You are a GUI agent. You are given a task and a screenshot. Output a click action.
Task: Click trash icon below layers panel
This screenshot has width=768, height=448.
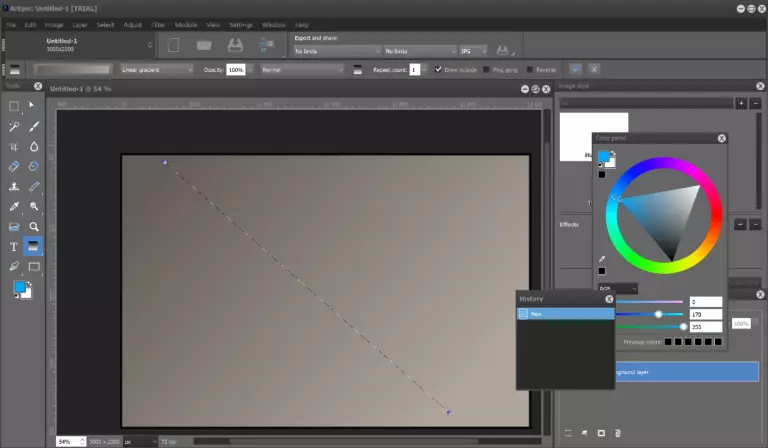pyautogui.click(x=618, y=433)
